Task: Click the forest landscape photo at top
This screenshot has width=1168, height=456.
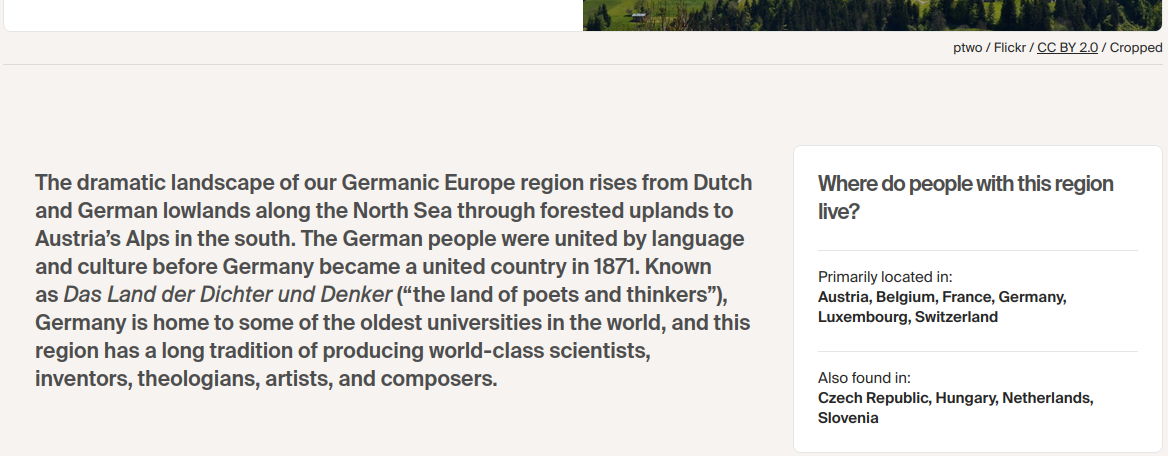Action: tap(874, 15)
